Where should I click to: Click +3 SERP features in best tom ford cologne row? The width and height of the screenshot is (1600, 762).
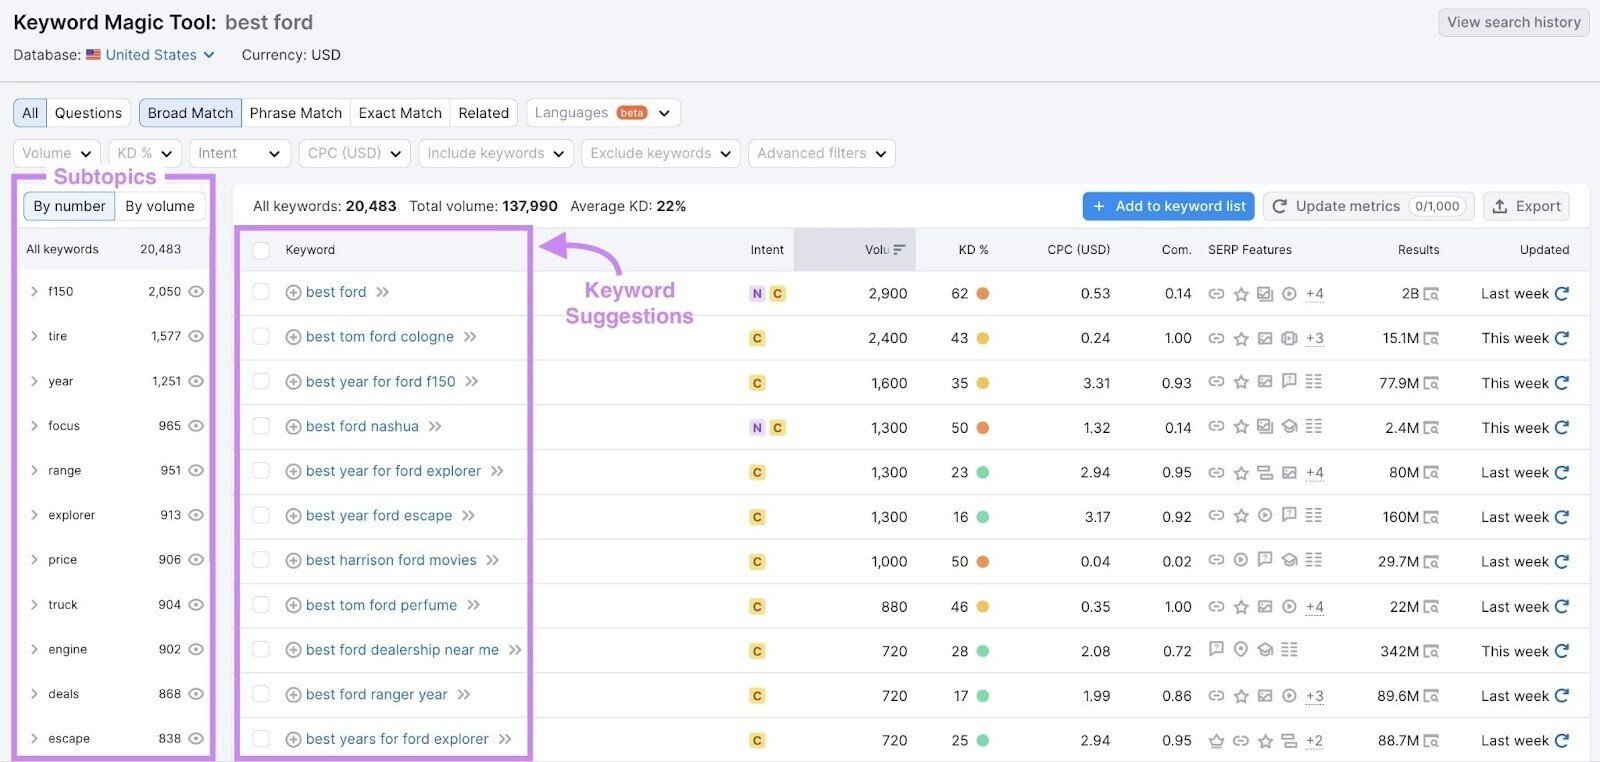(x=1315, y=338)
